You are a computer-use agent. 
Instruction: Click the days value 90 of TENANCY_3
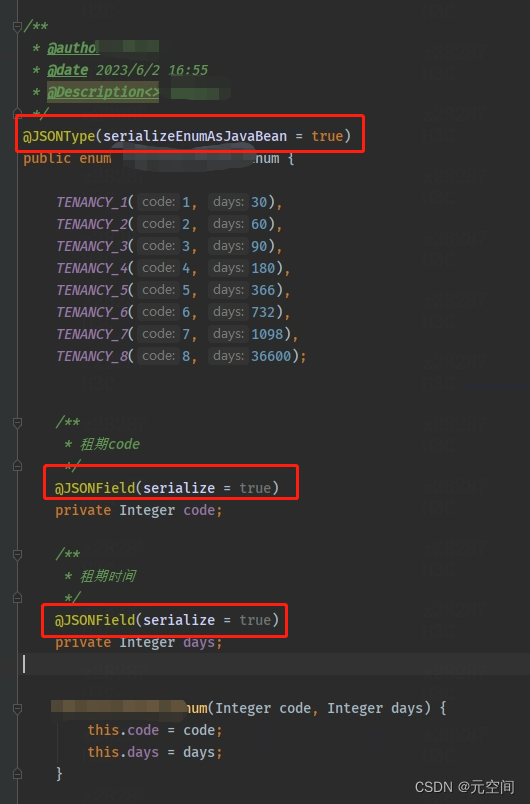click(x=259, y=247)
